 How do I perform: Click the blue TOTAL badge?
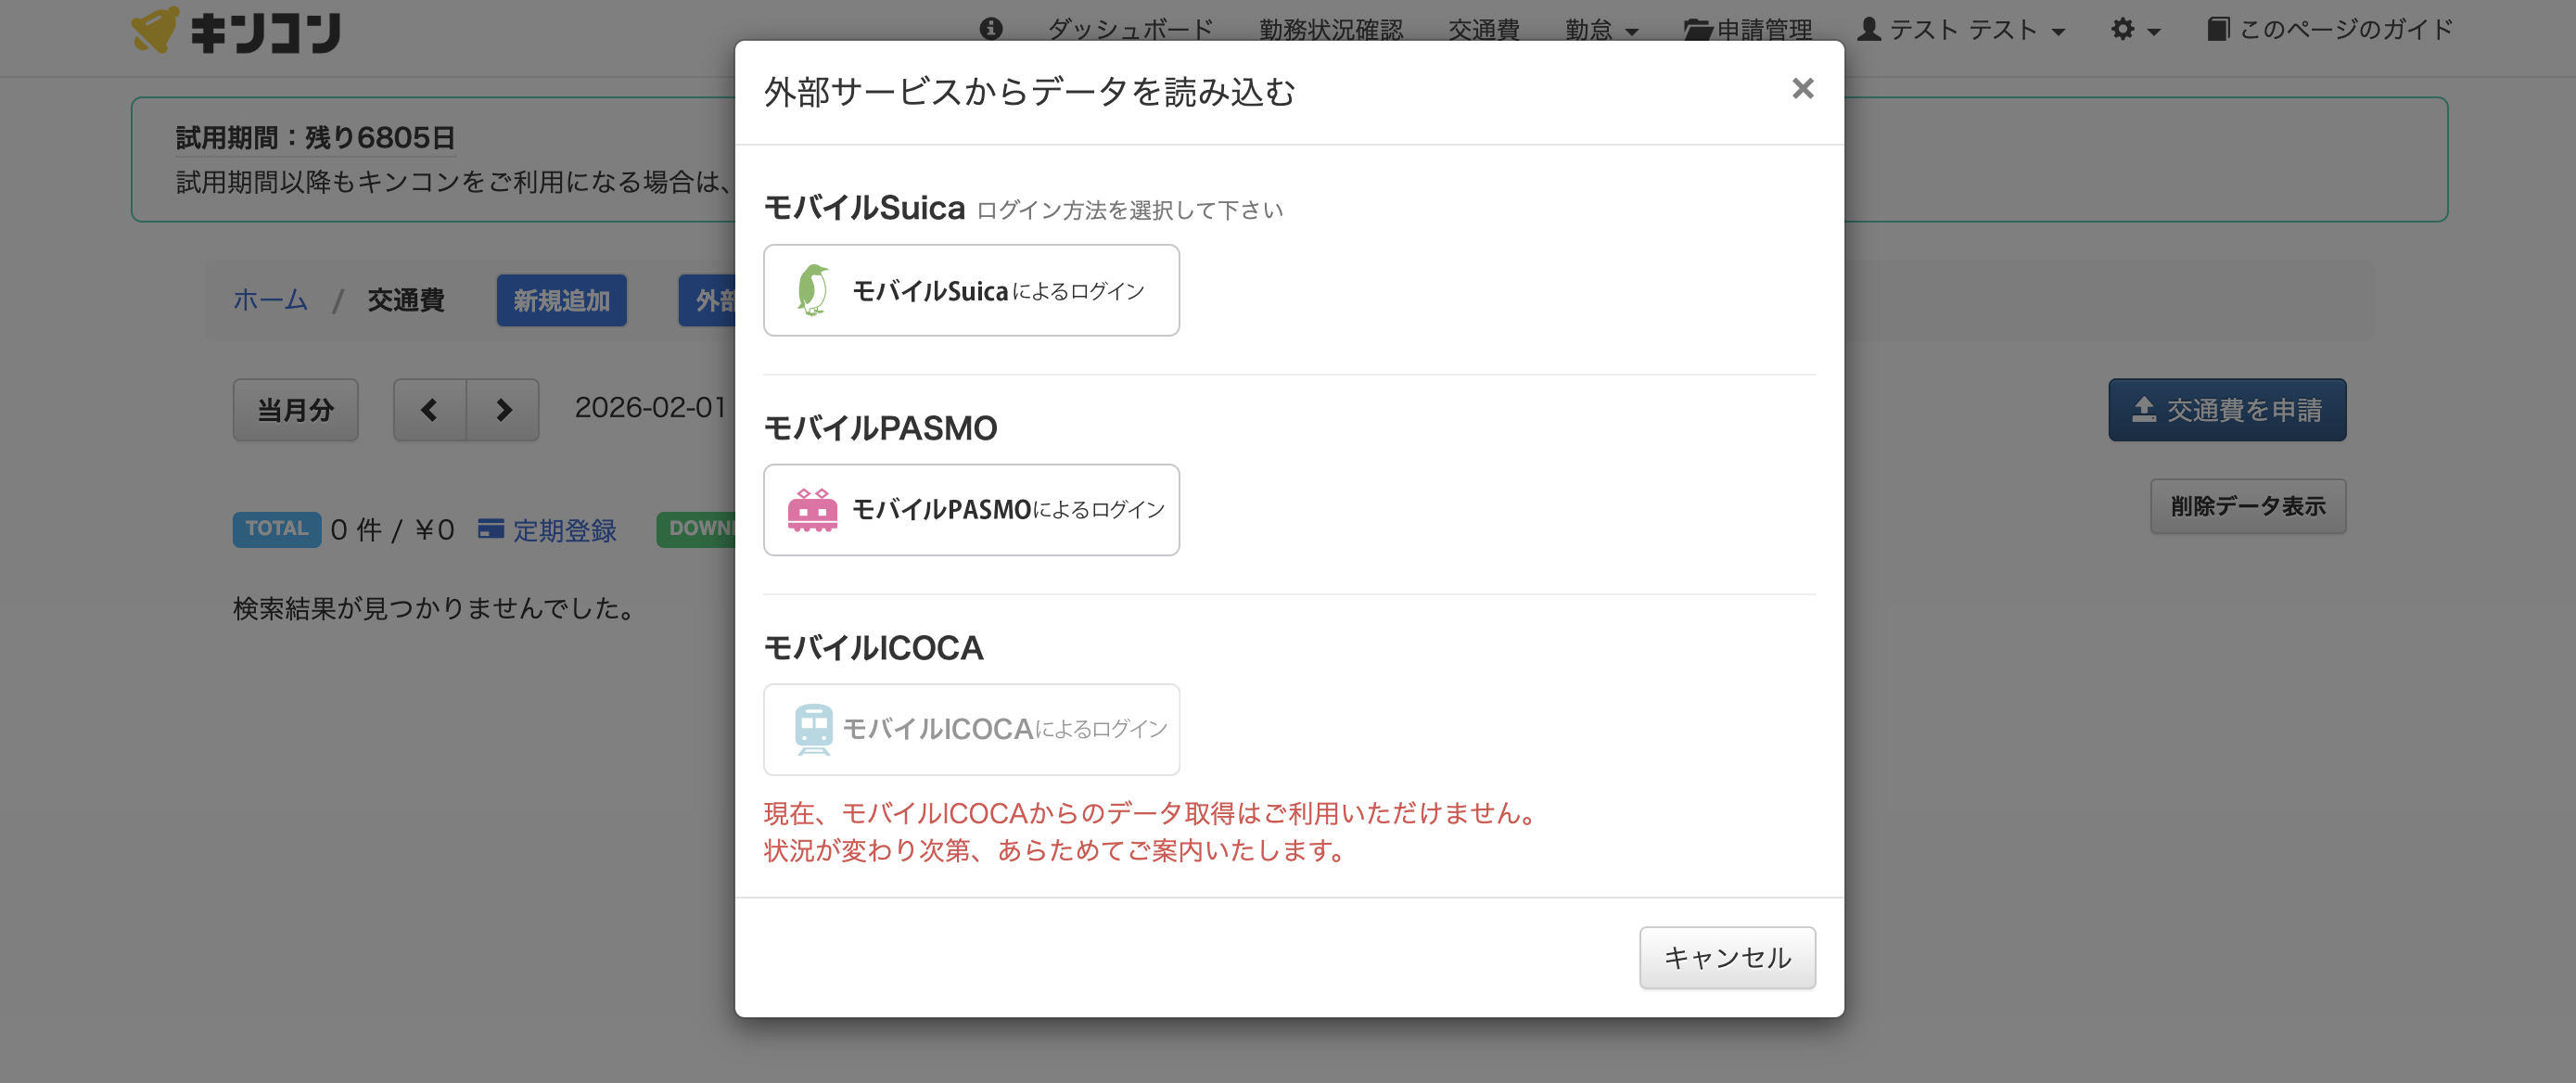tap(277, 529)
